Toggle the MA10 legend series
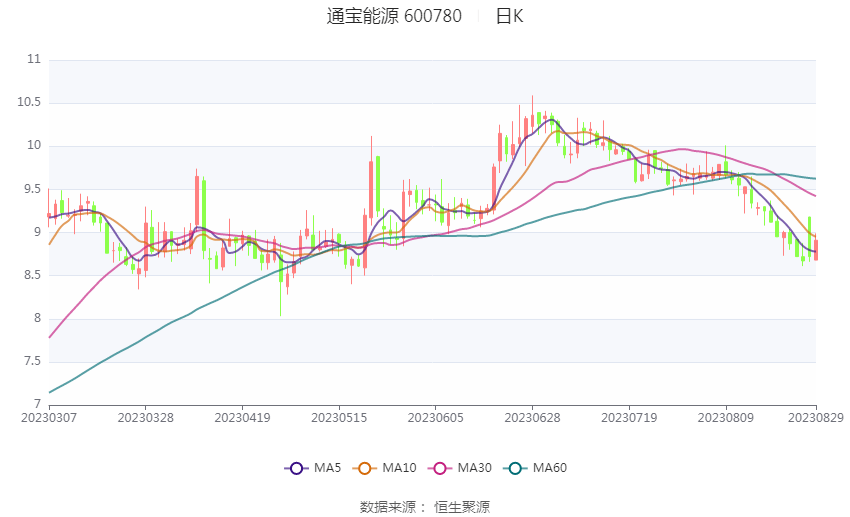Image resolution: width=850 pixels, height=517 pixels. coord(384,468)
